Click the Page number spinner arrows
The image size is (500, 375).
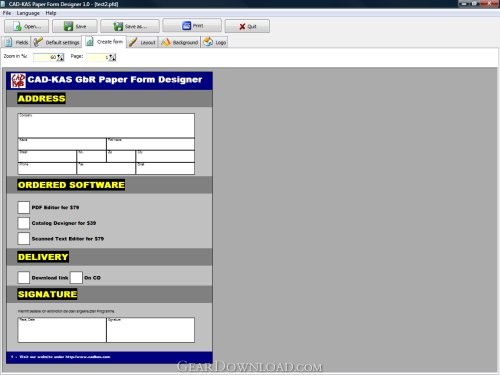tap(113, 57)
